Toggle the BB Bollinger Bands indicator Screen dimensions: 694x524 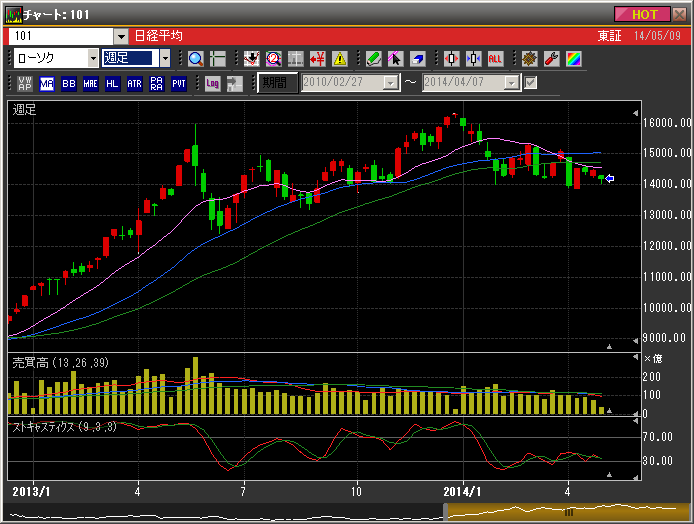[x=69, y=83]
